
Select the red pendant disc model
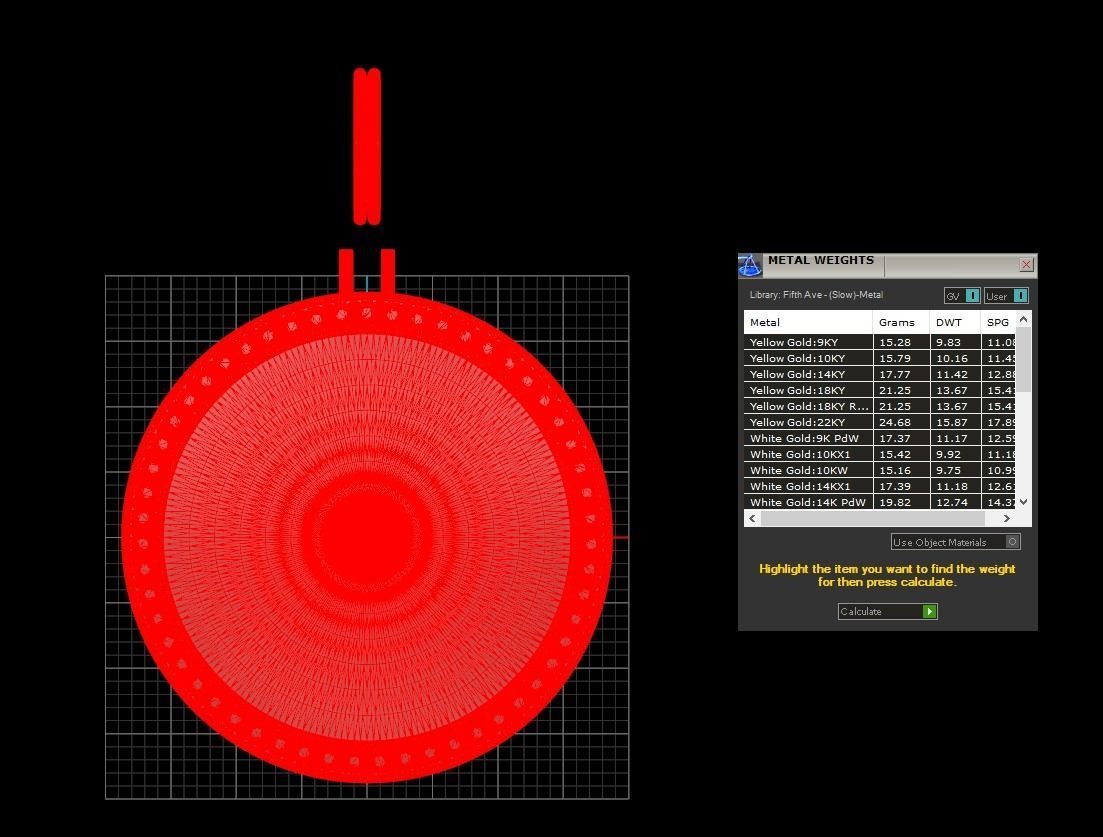coord(366,537)
